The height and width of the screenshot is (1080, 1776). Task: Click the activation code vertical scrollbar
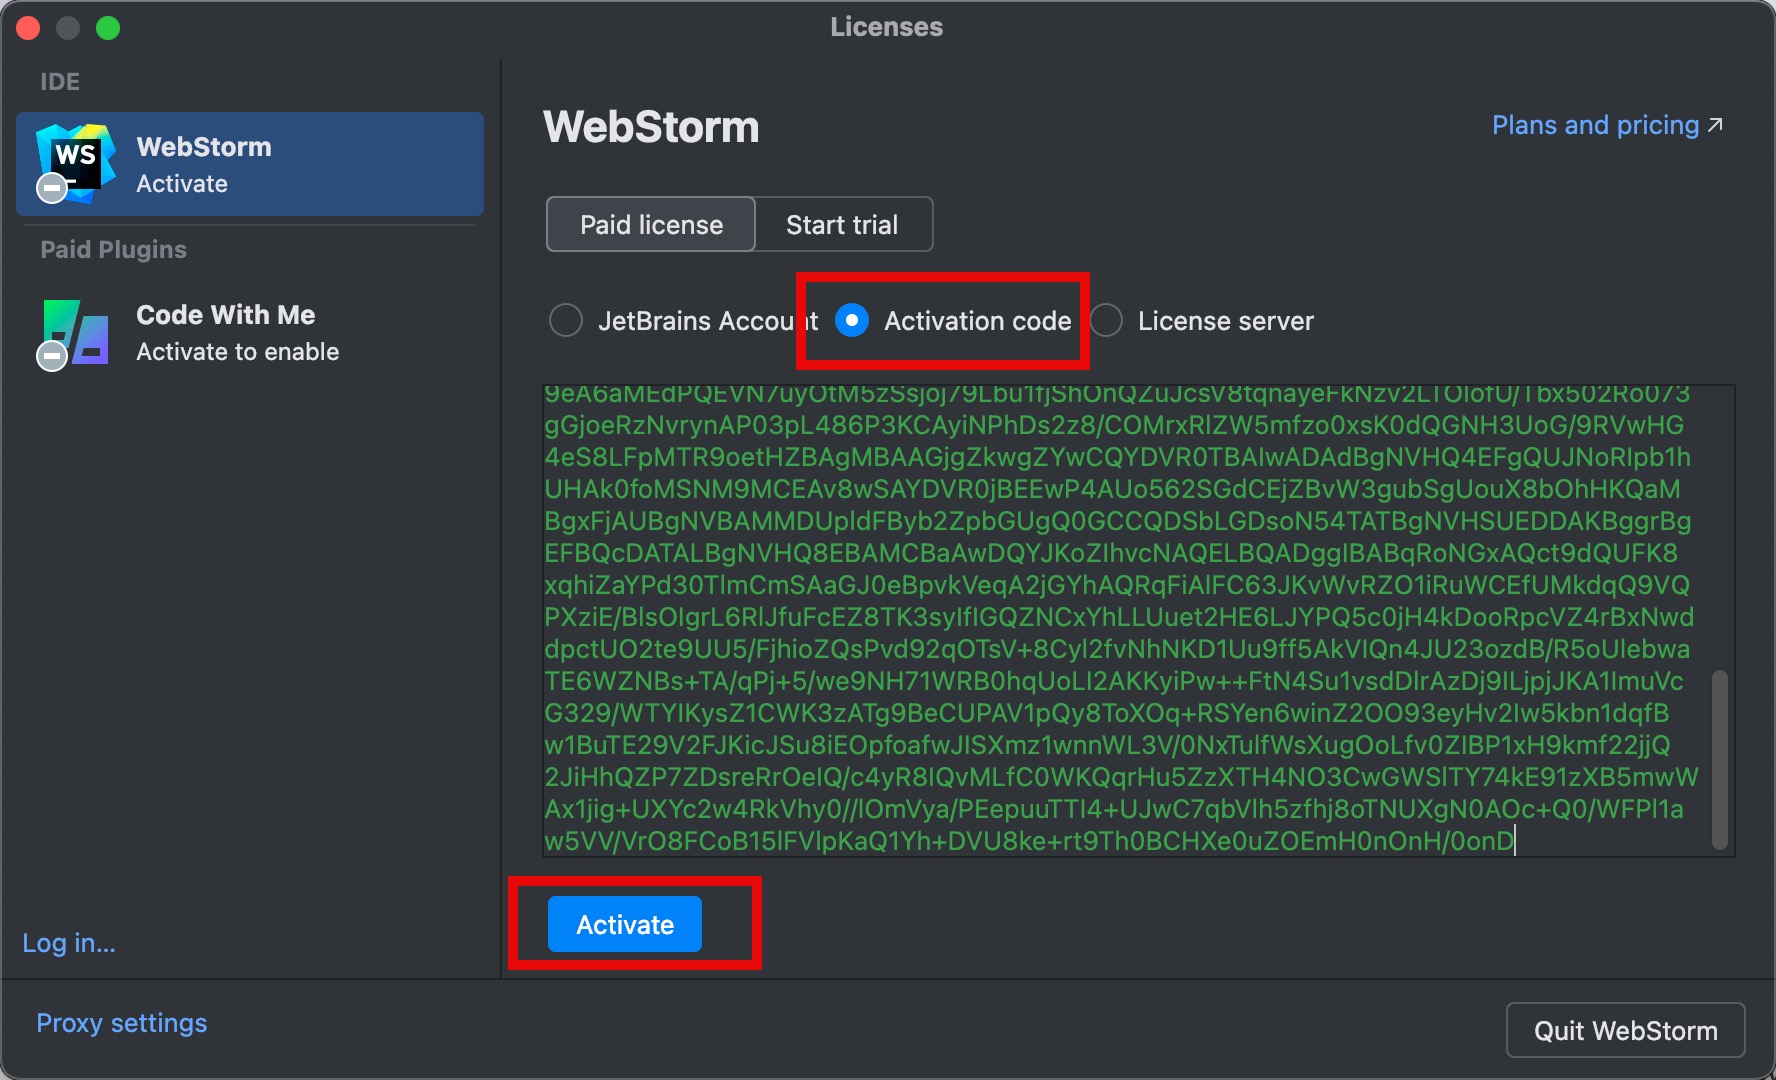(1720, 760)
